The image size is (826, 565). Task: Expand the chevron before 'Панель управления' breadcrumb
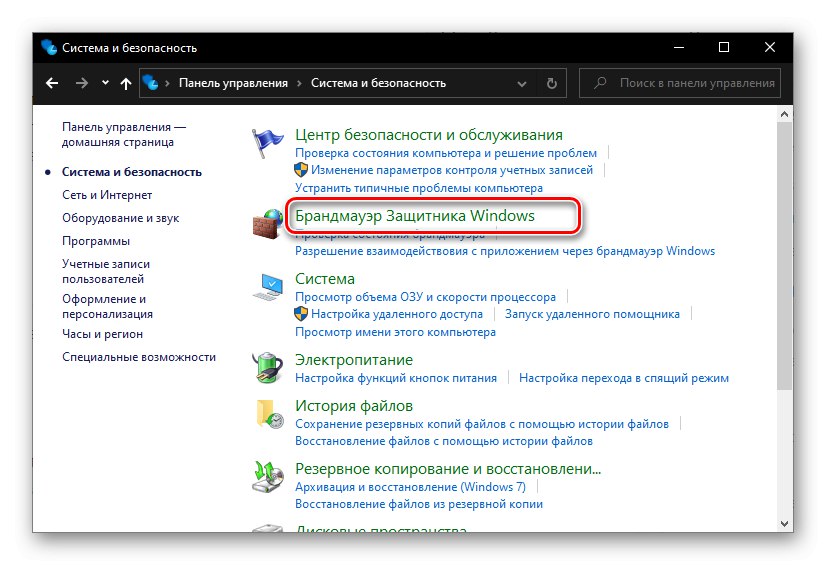click(x=168, y=83)
